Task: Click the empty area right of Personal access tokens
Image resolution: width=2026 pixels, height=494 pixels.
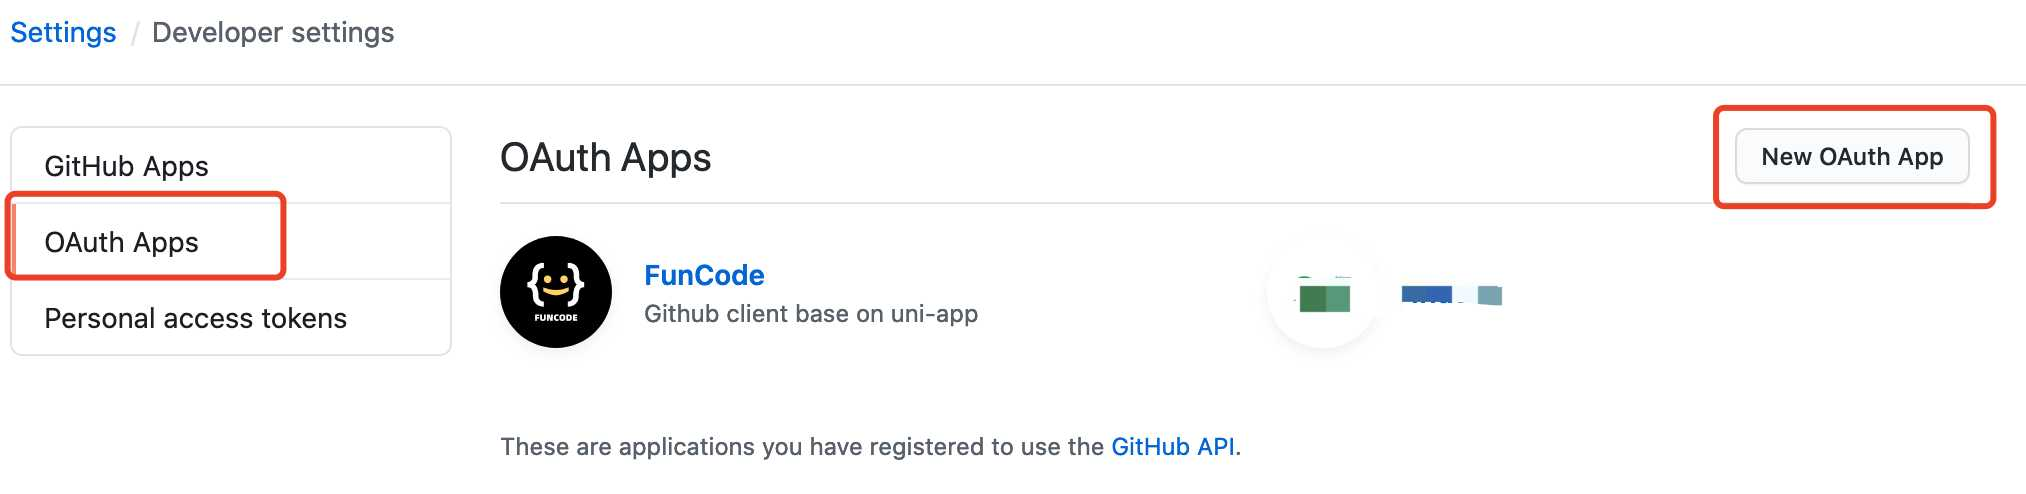Action: pyautogui.click(x=398, y=318)
